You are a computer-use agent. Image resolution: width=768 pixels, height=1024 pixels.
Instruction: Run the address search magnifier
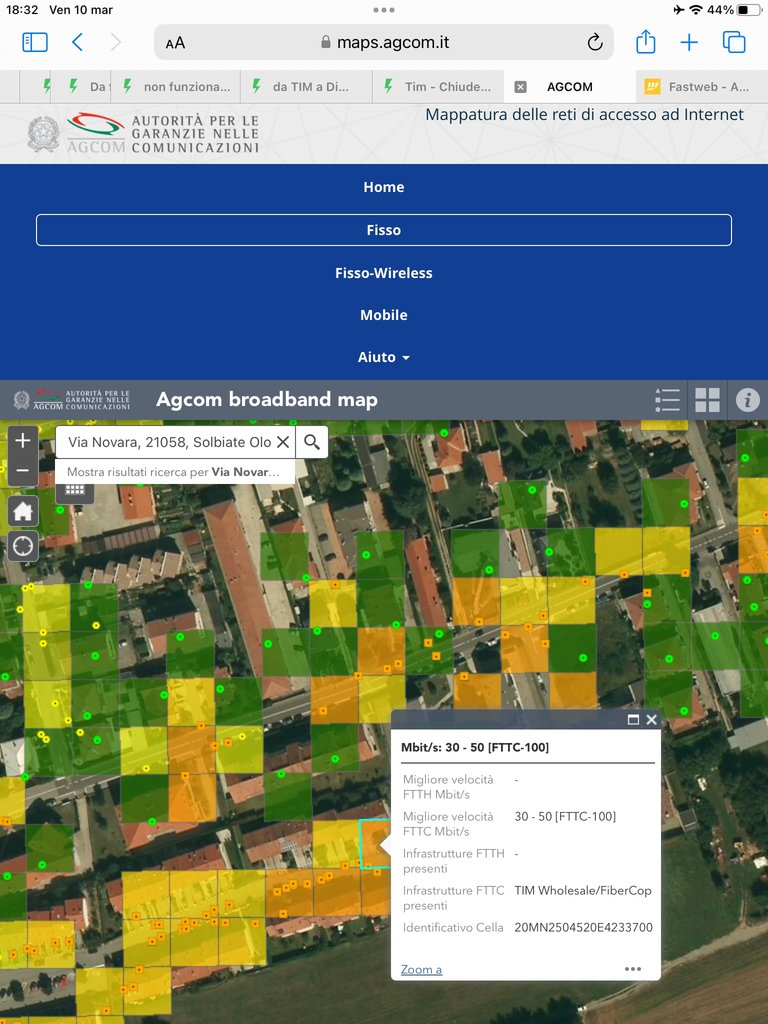point(312,442)
